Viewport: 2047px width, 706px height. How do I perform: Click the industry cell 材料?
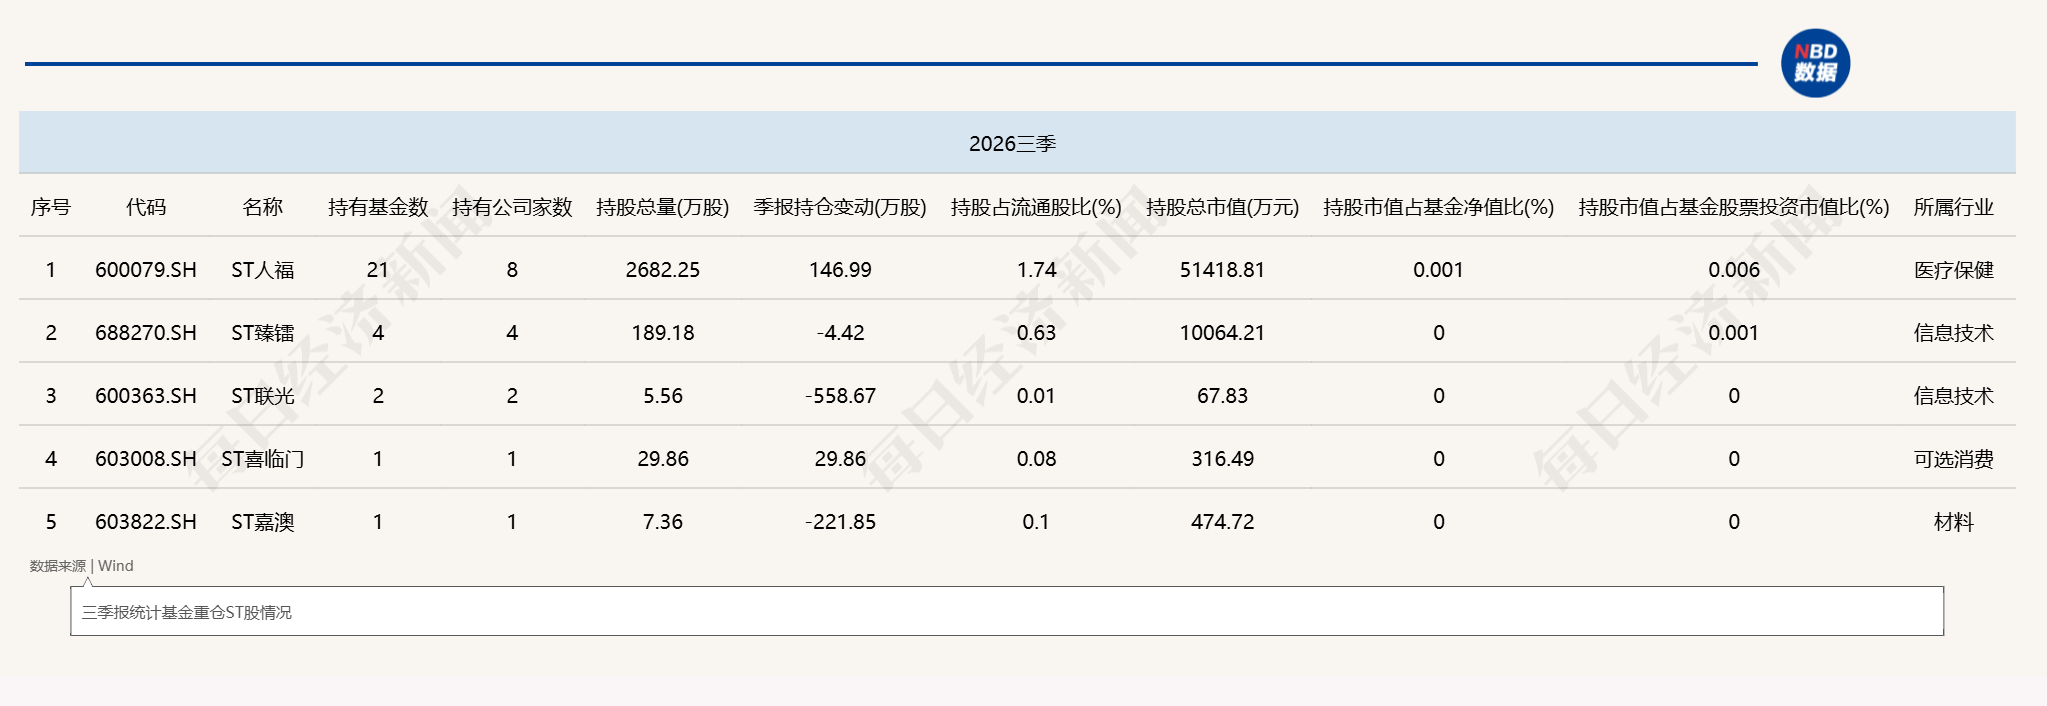pyautogui.click(x=1954, y=522)
